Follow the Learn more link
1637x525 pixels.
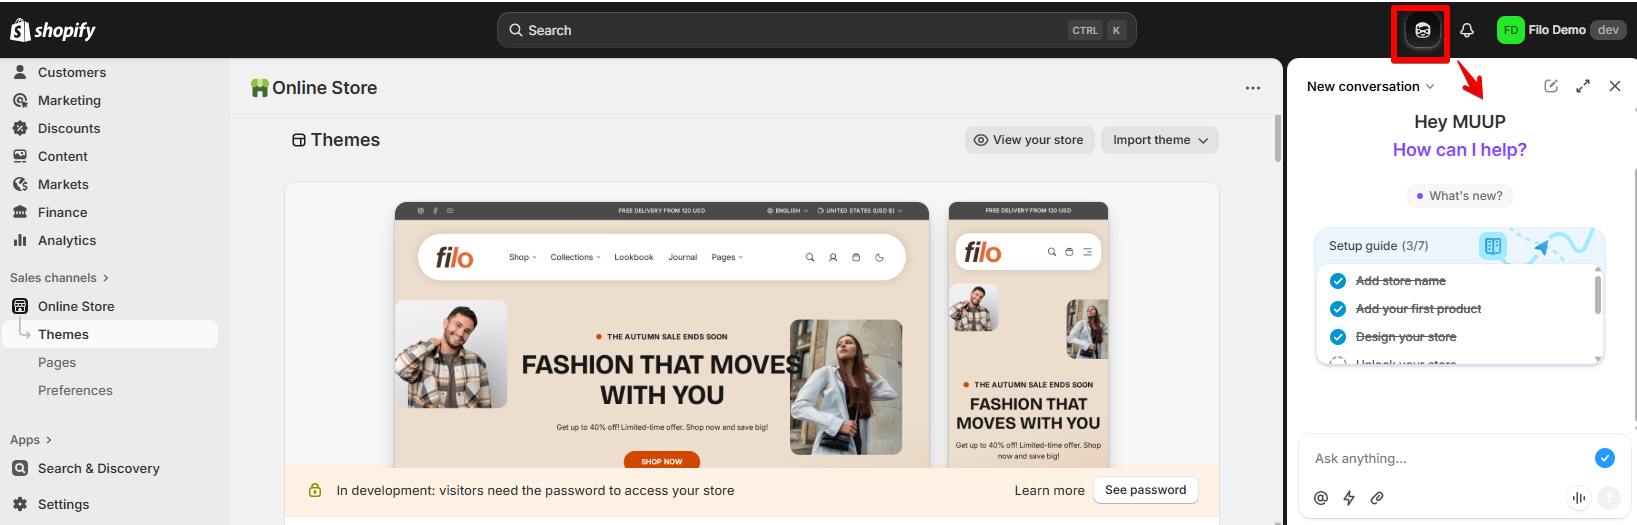[1049, 490]
